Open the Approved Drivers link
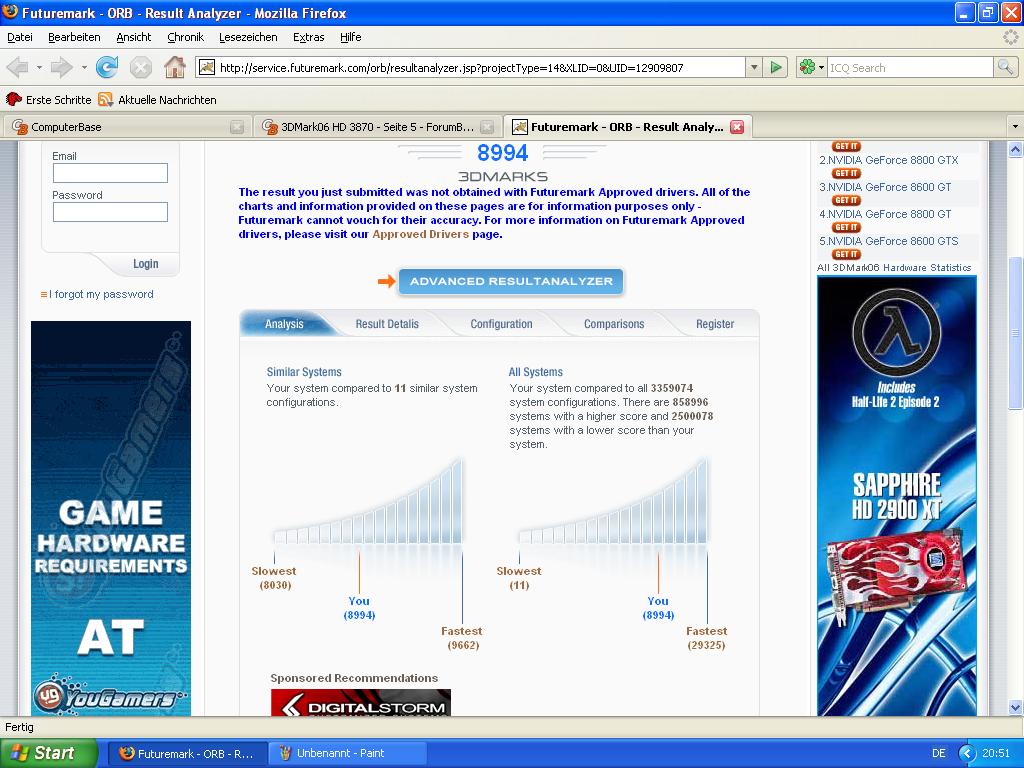The image size is (1024, 768). pyautogui.click(x=421, y=234)
